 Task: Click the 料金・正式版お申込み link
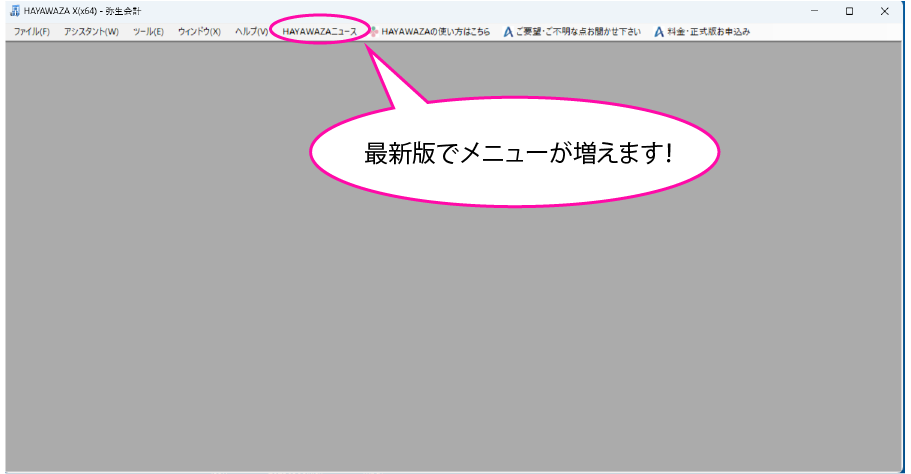708,32
